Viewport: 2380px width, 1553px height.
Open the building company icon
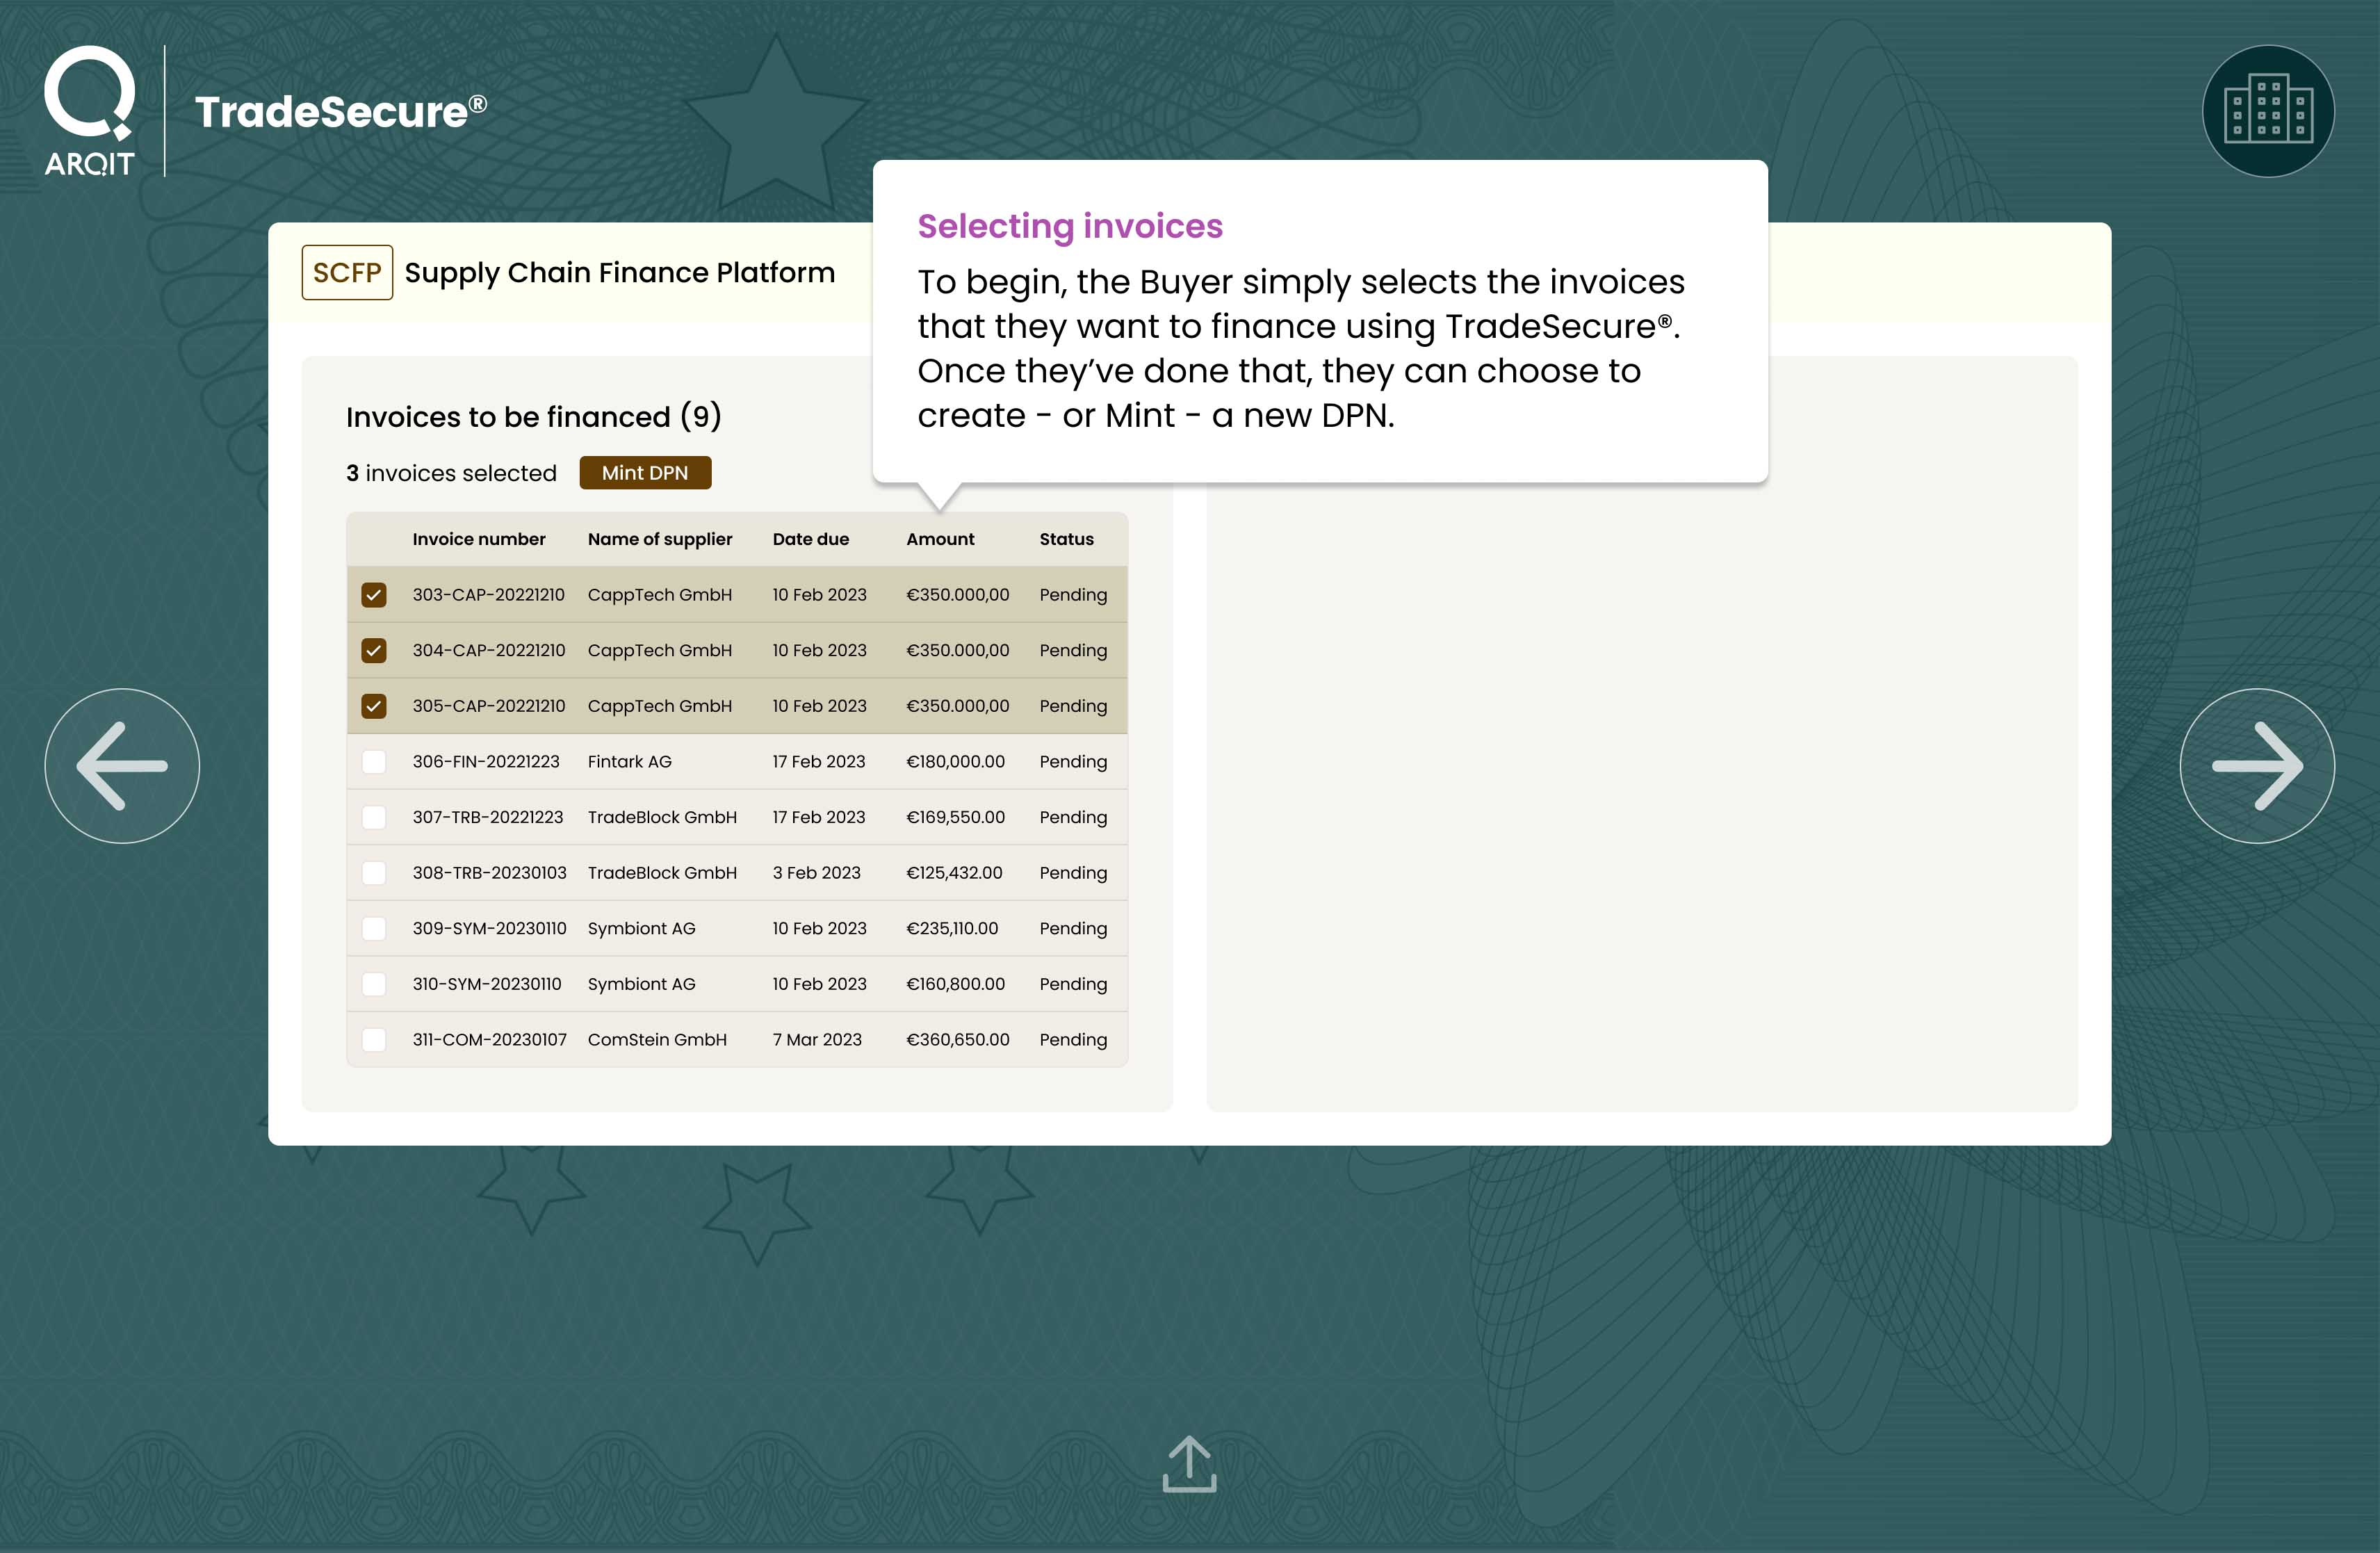pos(2268,111)
